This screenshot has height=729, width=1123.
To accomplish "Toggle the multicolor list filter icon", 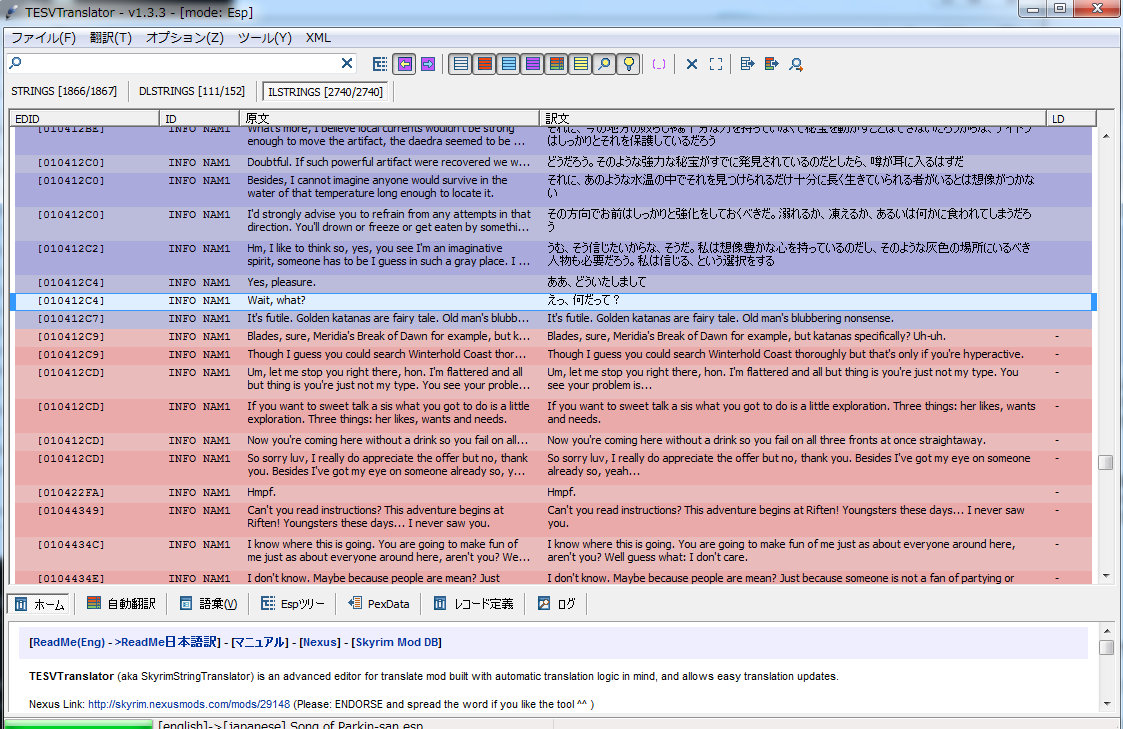I will tap(556, 64).
